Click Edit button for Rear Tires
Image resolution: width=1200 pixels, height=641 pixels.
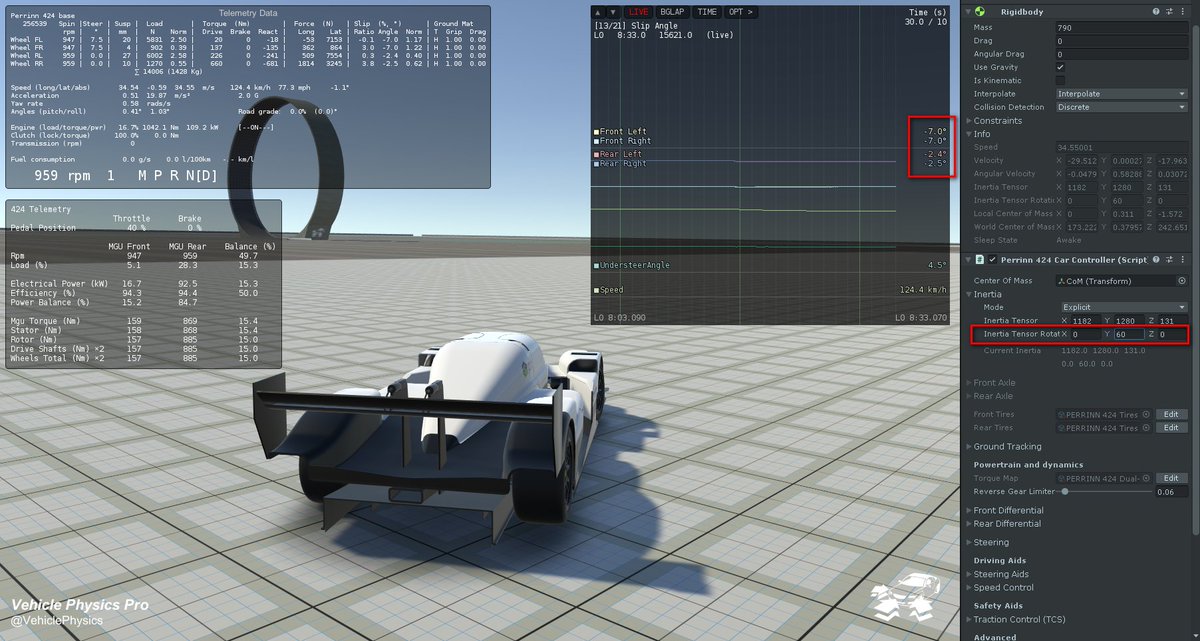pos(1172,428)
